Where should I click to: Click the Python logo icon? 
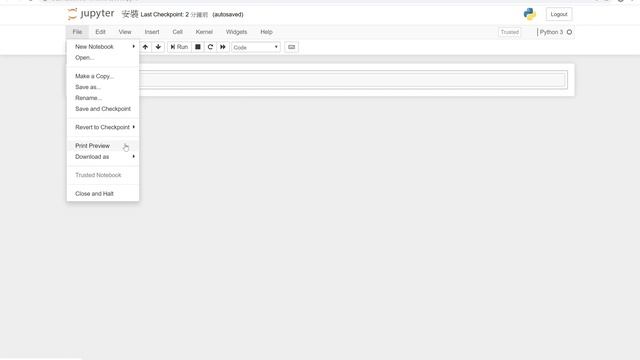[530, 14]
